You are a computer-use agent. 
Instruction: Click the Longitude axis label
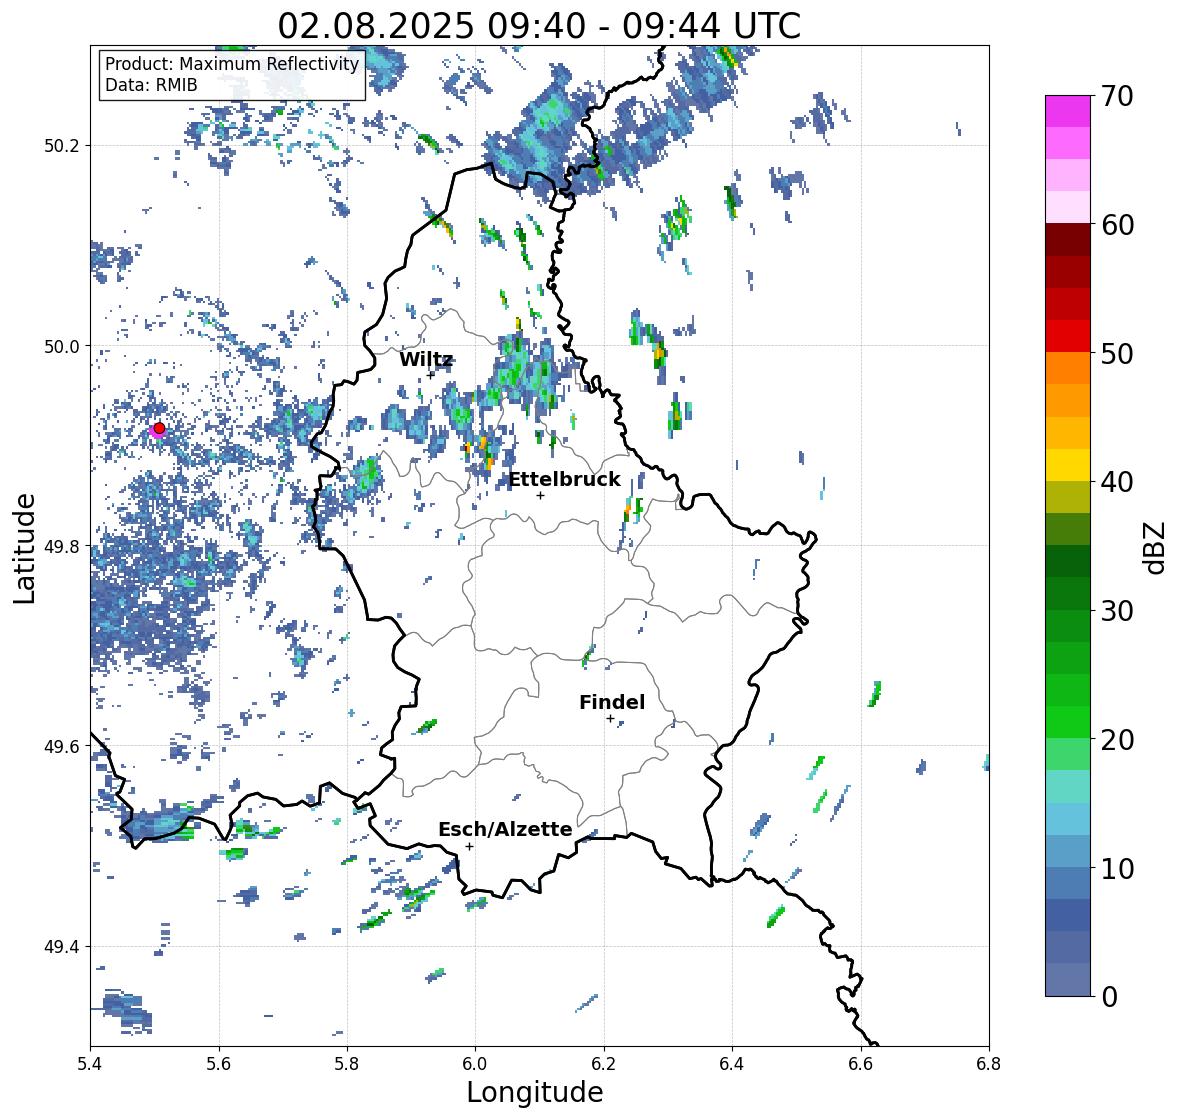click(x=535, y=1092)
